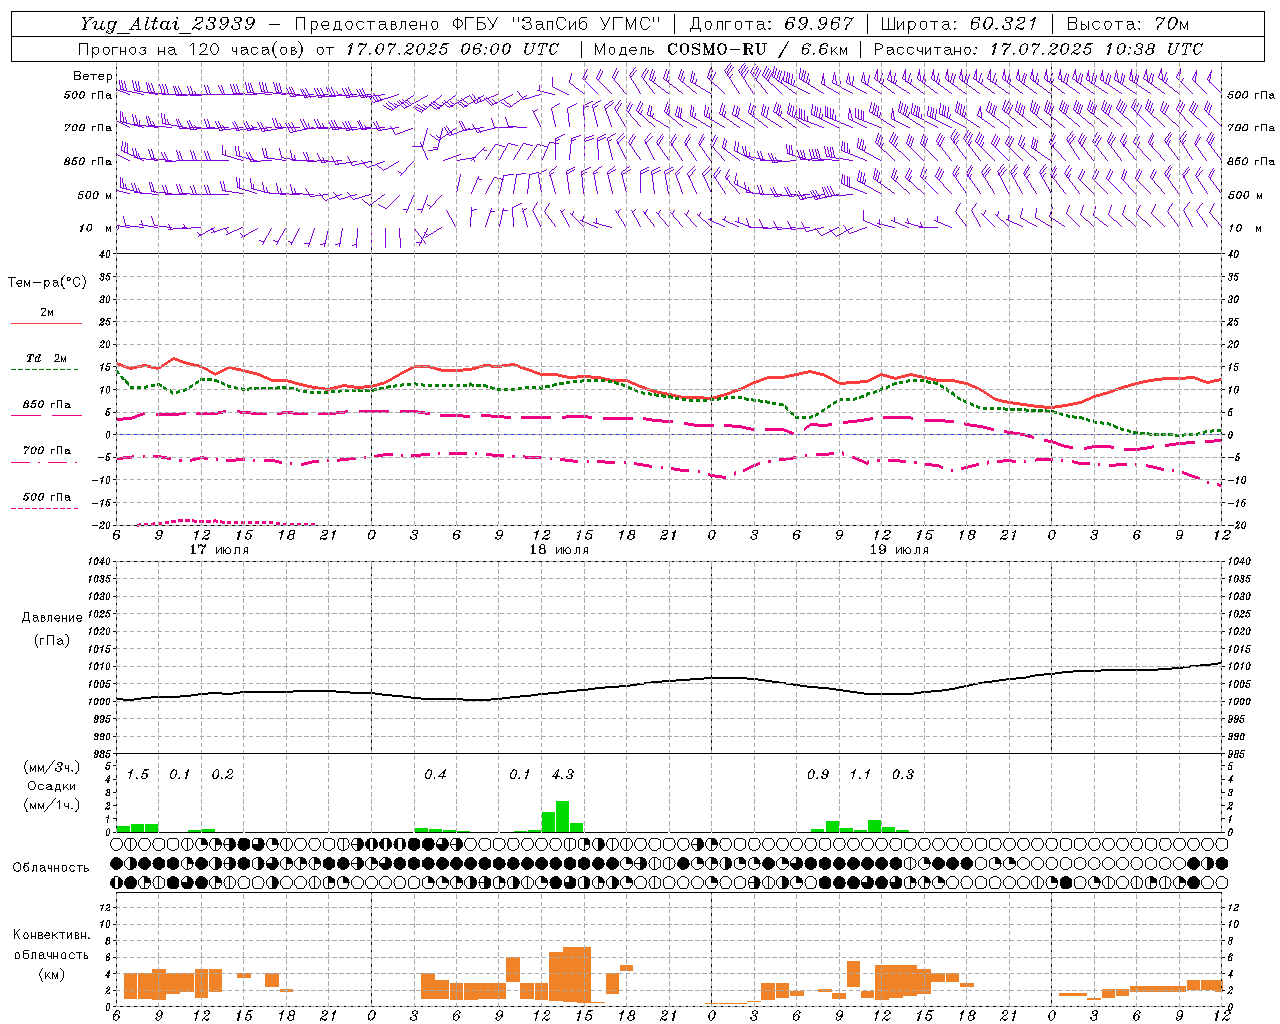The image size is (1280, 1024).
Task: Click the (мм/1ч.) units label
Action: [51, 804]
